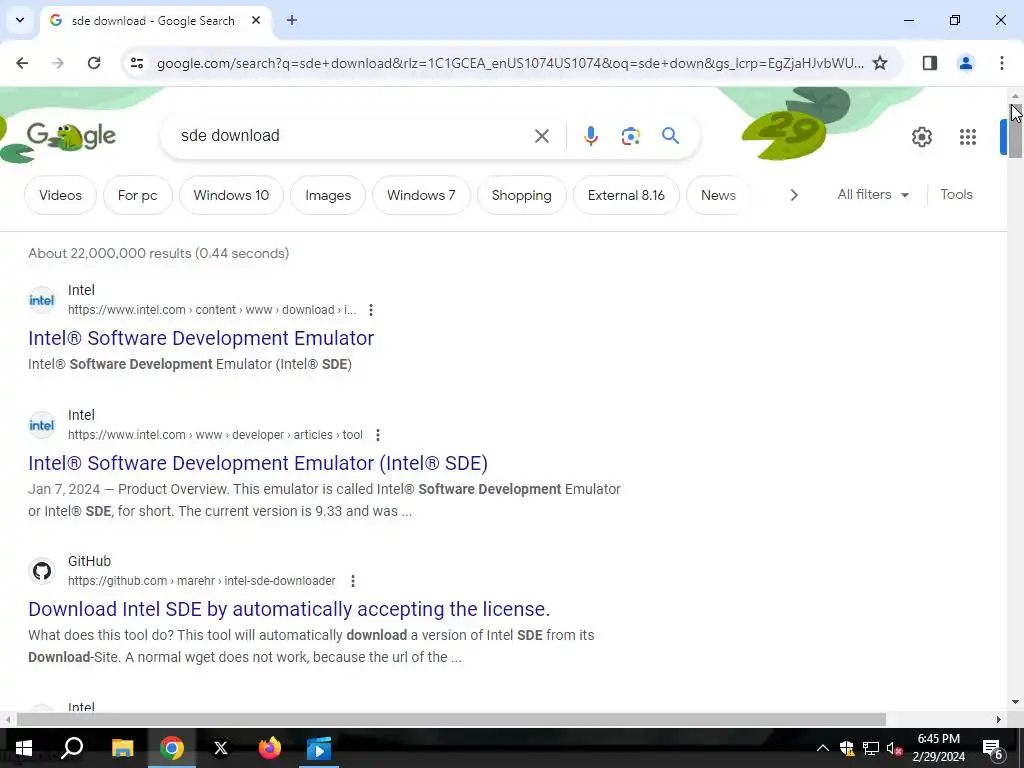Open File Explorer from taskbar
This screenshot has width=1024, height=768.
click(x=122, y=748)
